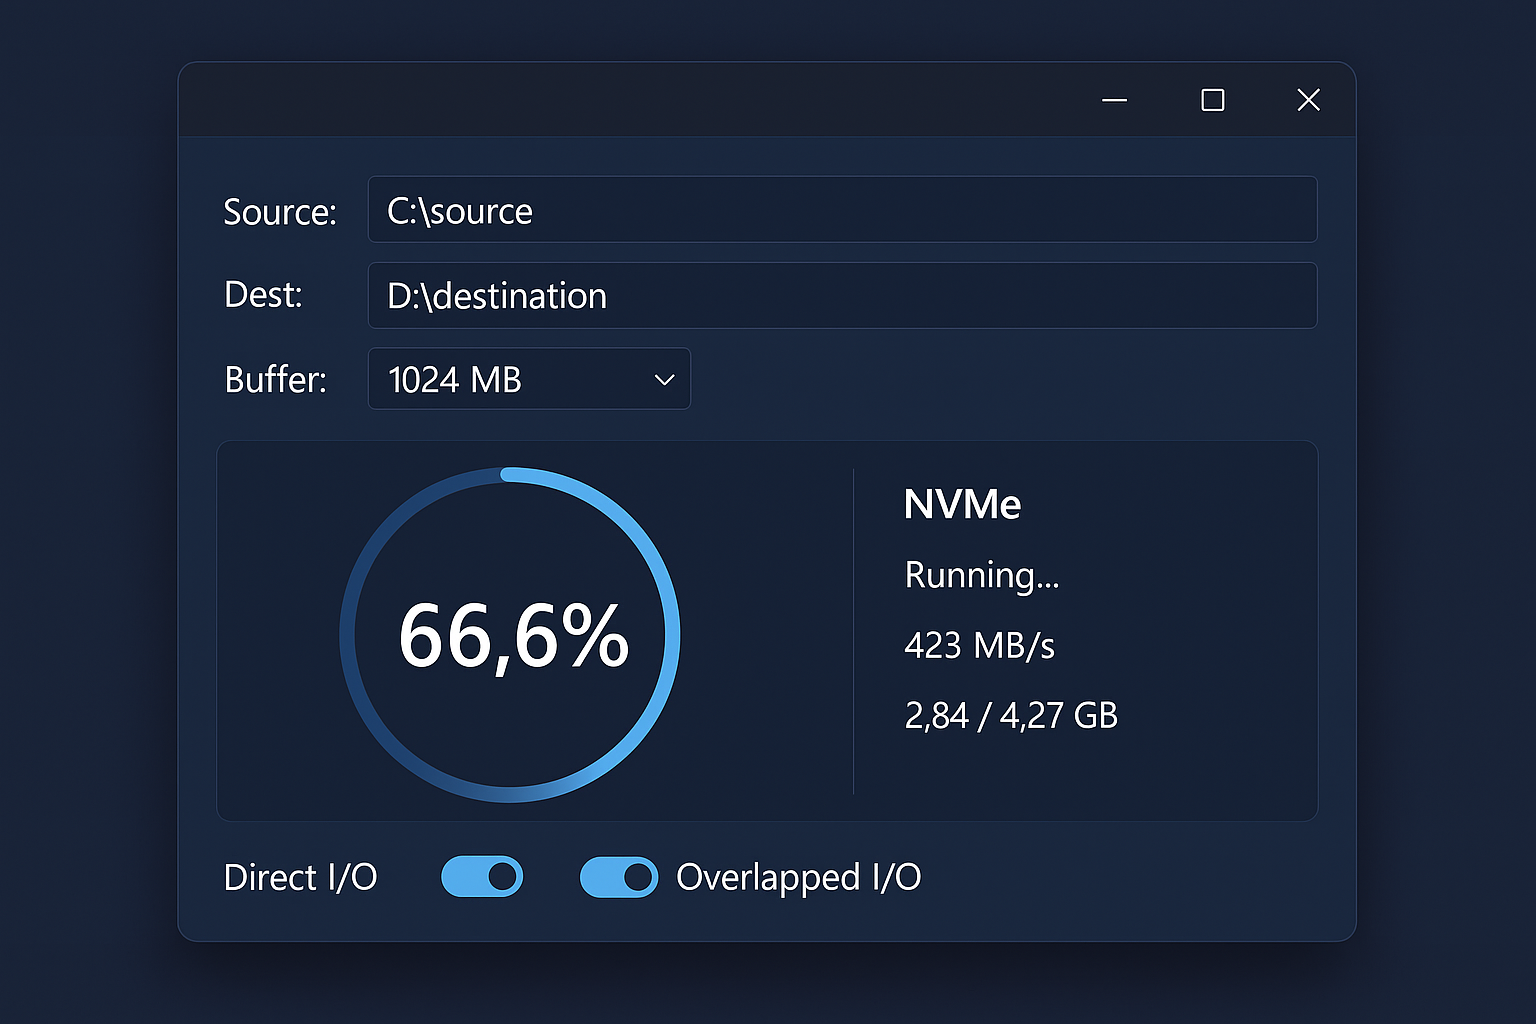Click the Source path input field
This screenshot has width=1536, height=1024.
point(842,210)
